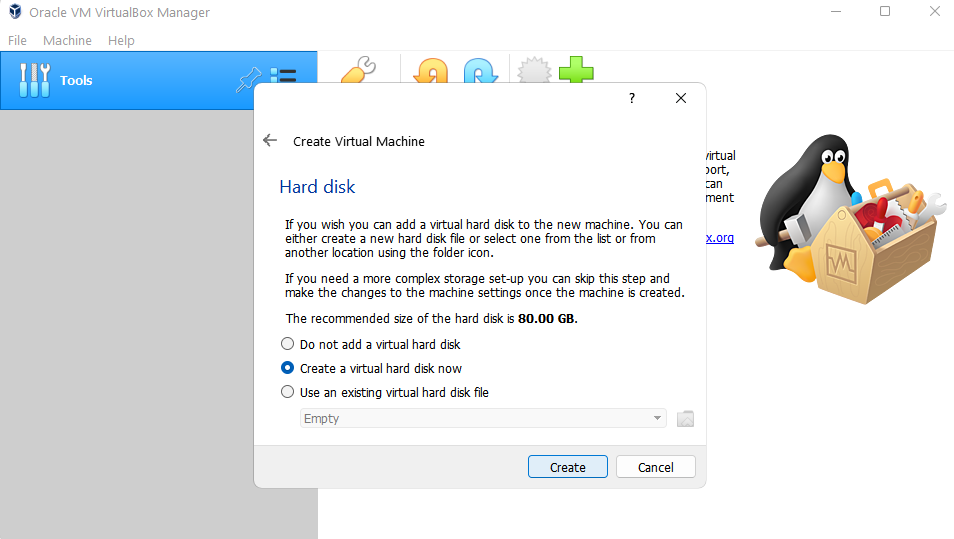
Task: Click the grey New machine starburst icon
Action: coord(534,70)
